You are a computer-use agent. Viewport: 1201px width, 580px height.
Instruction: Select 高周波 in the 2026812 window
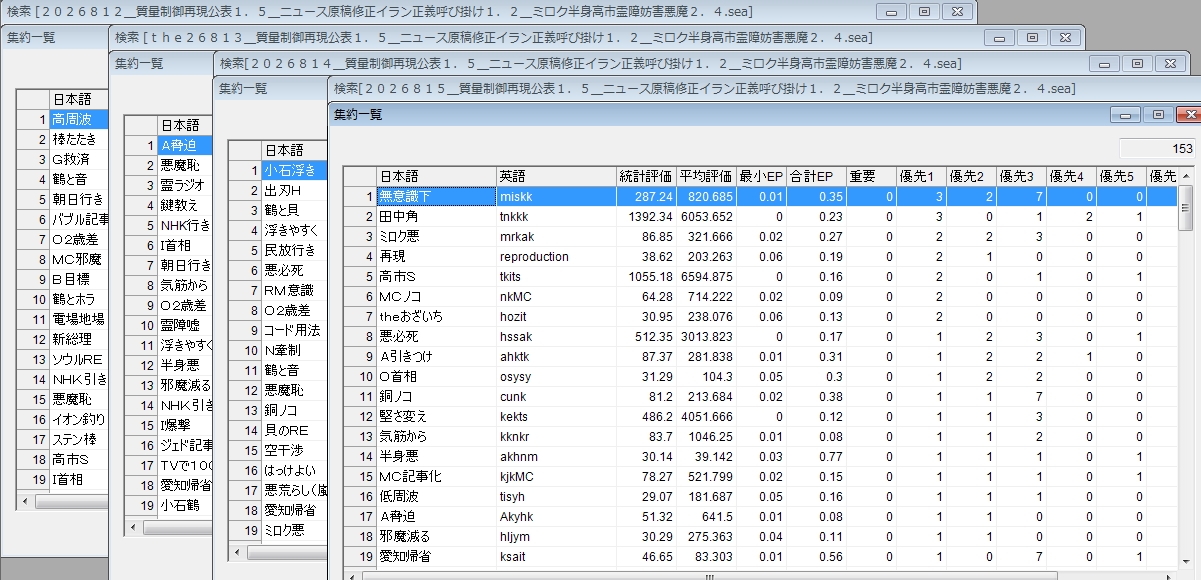(x=79, y=119)
